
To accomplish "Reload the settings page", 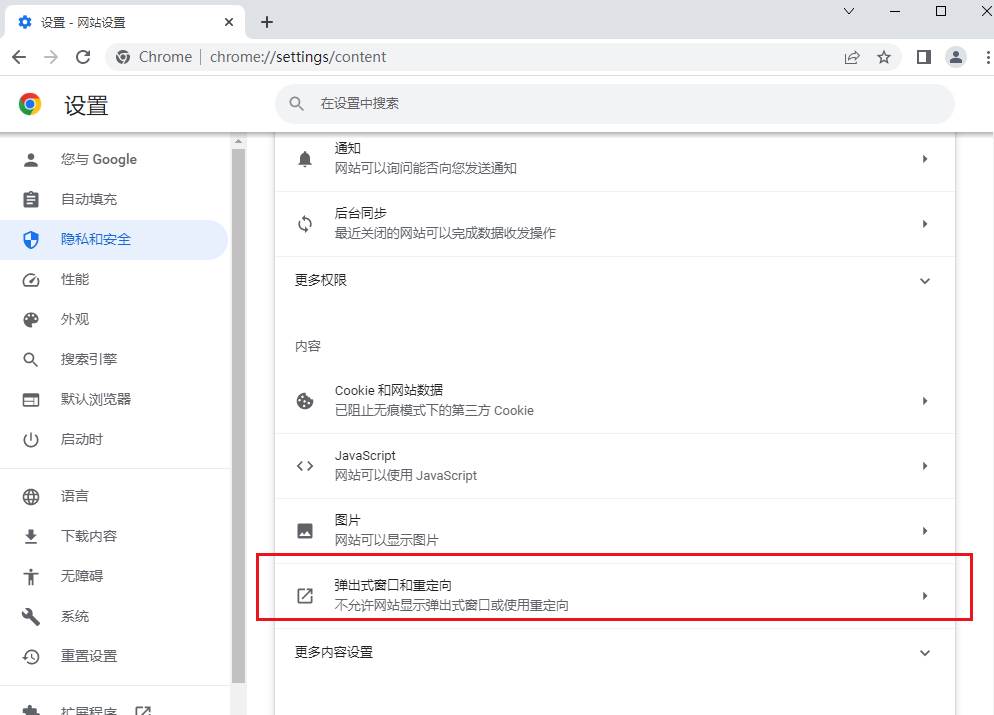I will [x=83, y=57].
